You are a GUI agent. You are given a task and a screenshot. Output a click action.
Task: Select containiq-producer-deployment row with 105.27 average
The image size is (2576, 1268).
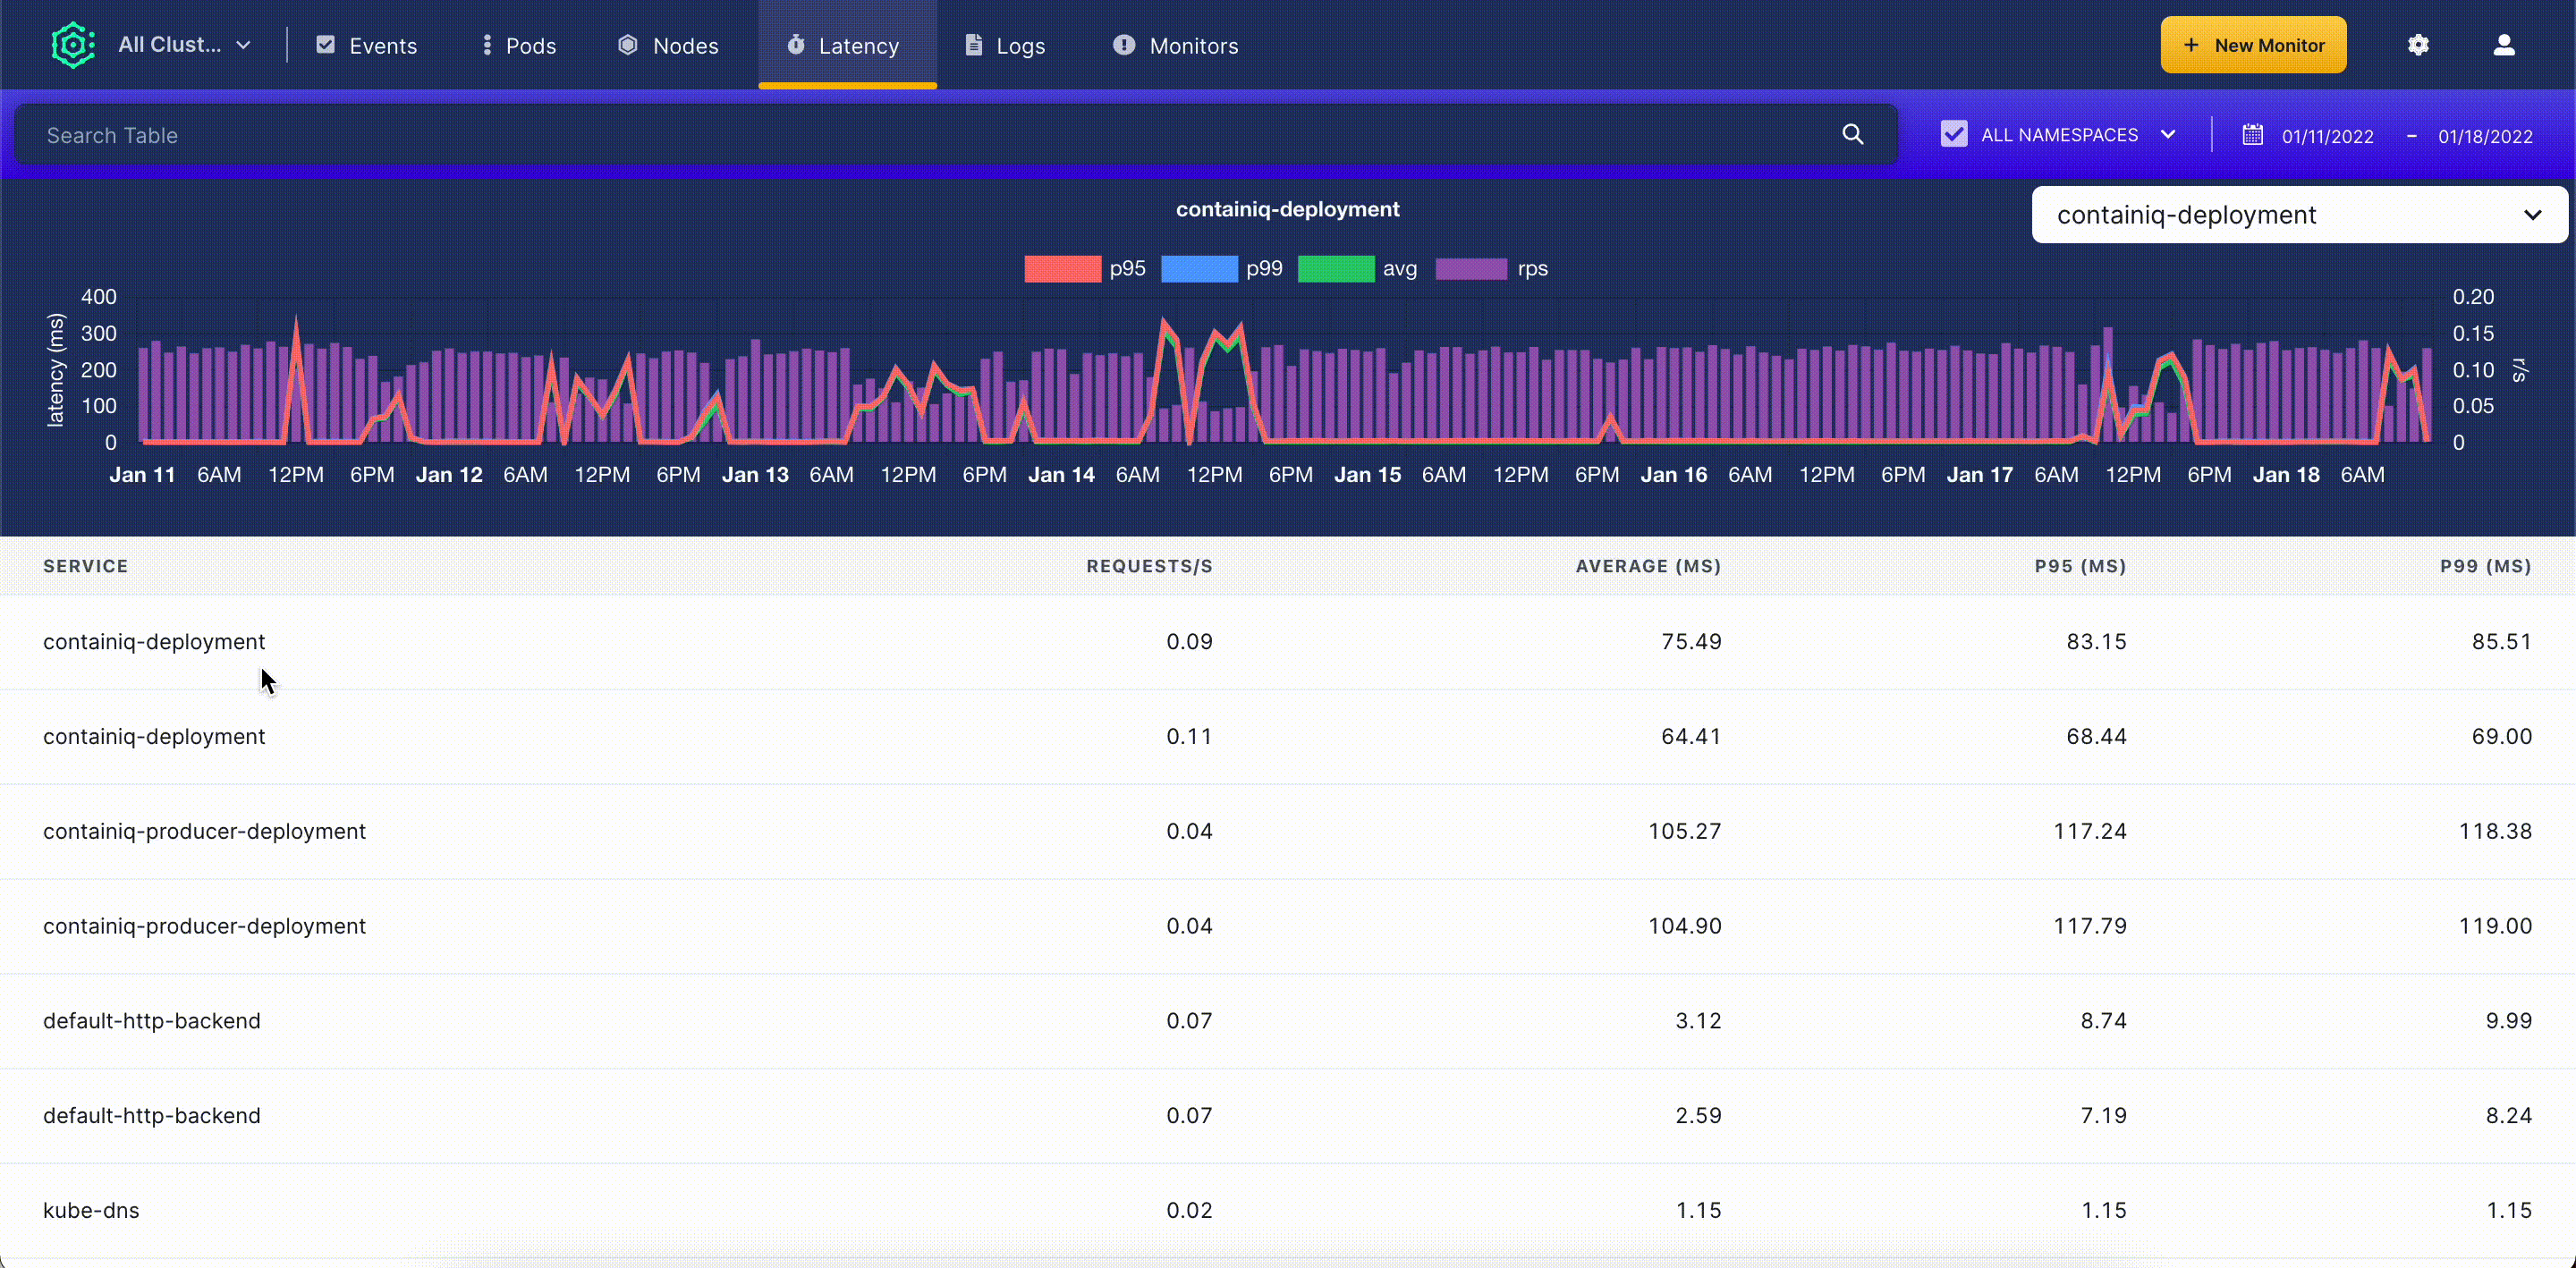(1288, 832)
